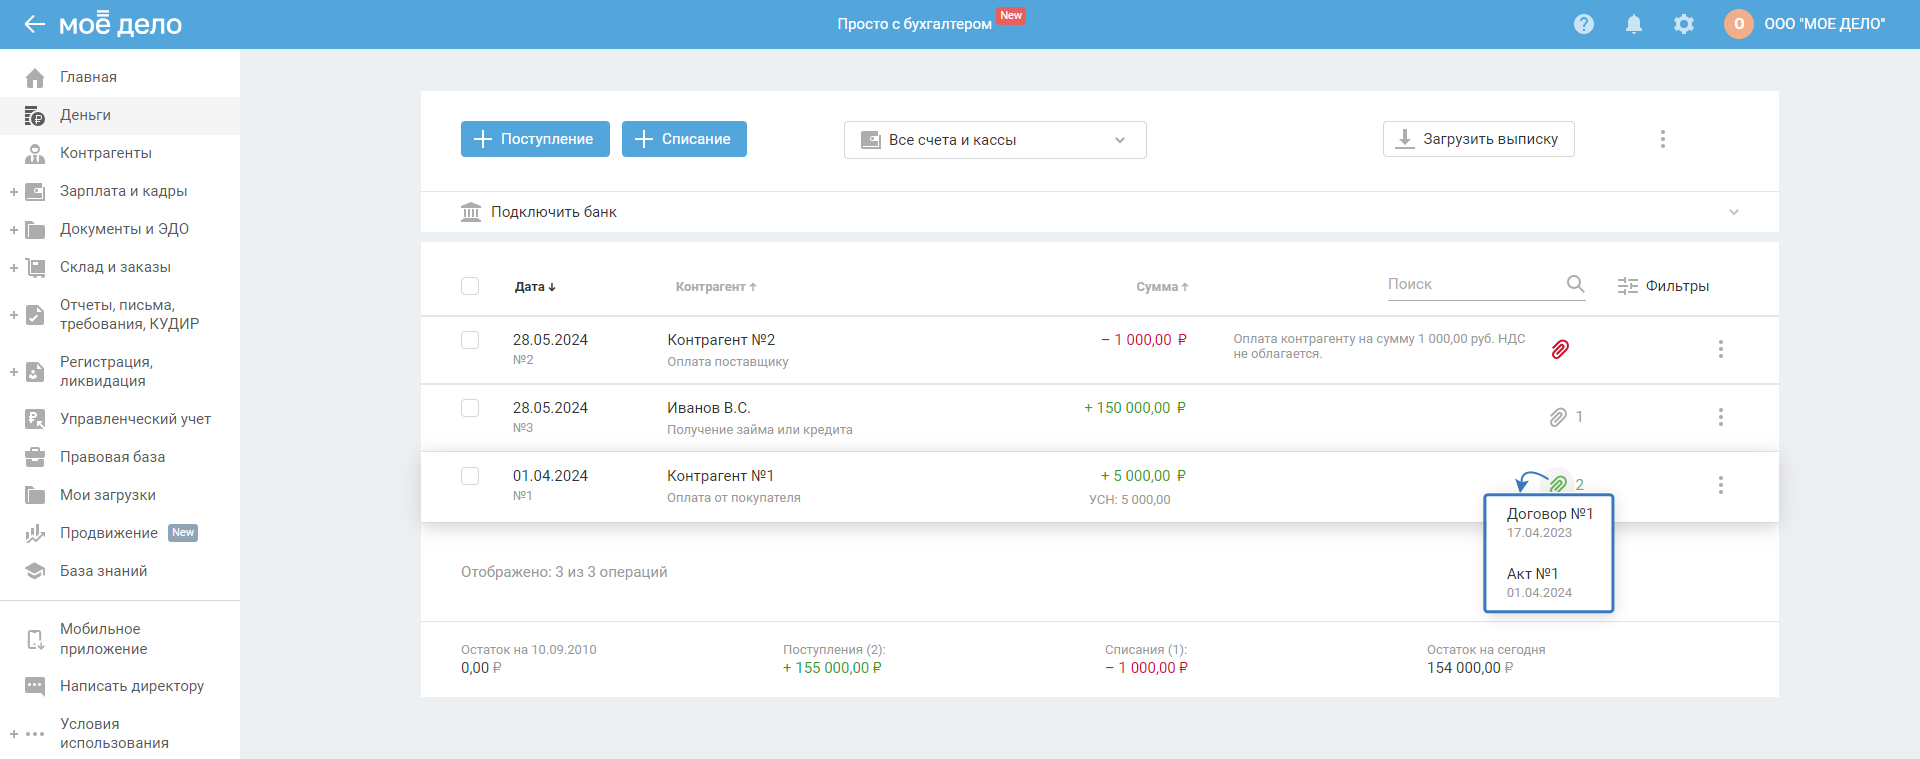Open Зарплата и кадры menu item

pos(124,191)
